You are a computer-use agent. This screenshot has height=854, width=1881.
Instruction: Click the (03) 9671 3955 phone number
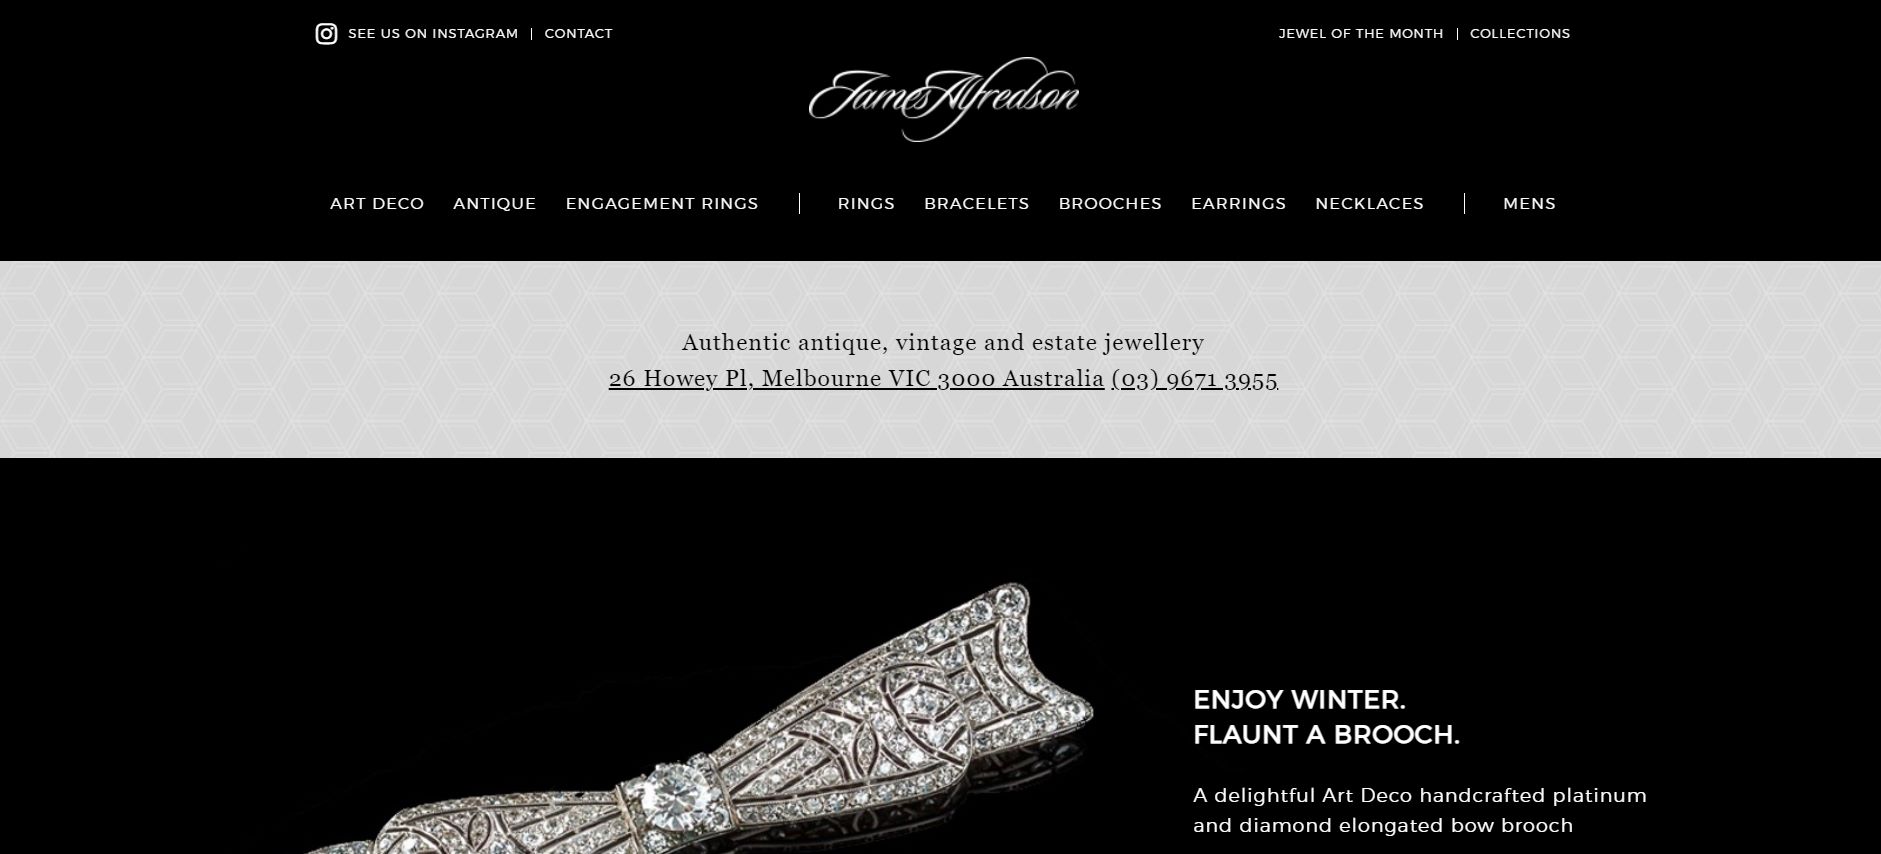[x=1194, y=379]
